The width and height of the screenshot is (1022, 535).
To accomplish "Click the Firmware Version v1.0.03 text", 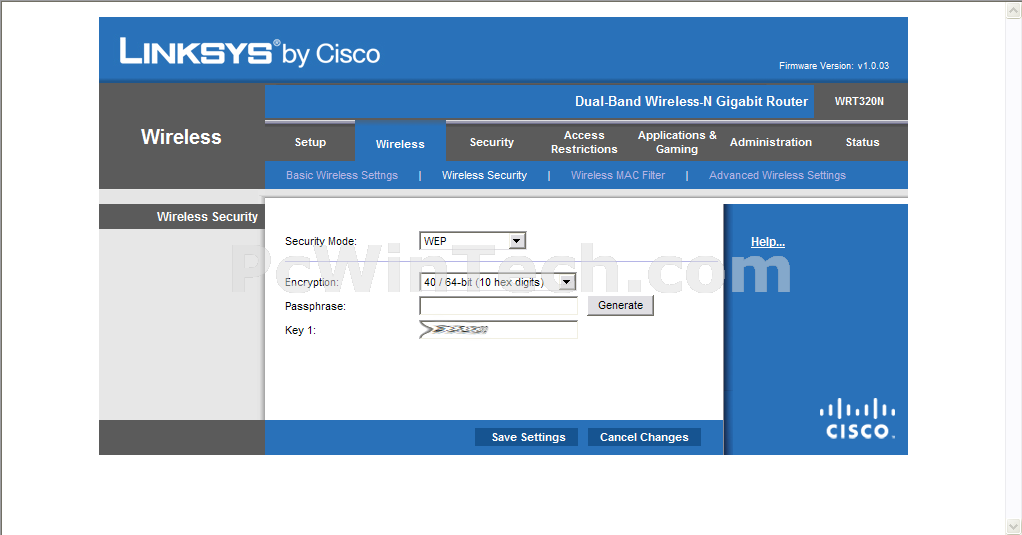I will tap(834, 66).
